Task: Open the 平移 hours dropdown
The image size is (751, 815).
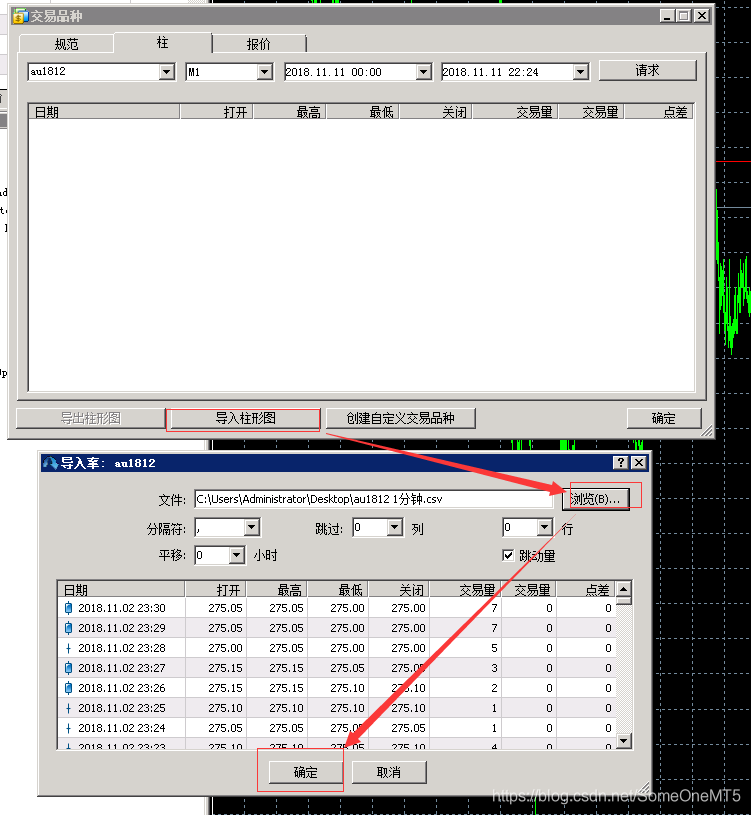Action: coord(236,555)
